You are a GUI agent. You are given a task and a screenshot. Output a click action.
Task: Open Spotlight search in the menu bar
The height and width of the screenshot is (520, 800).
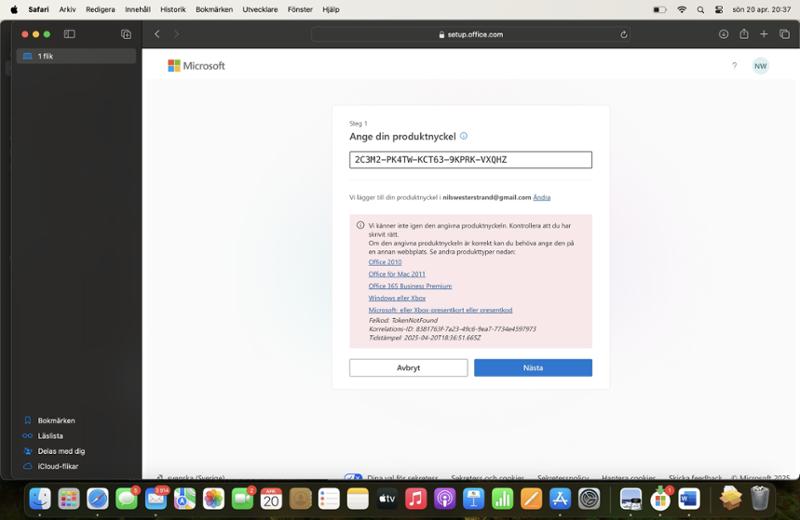701,9
